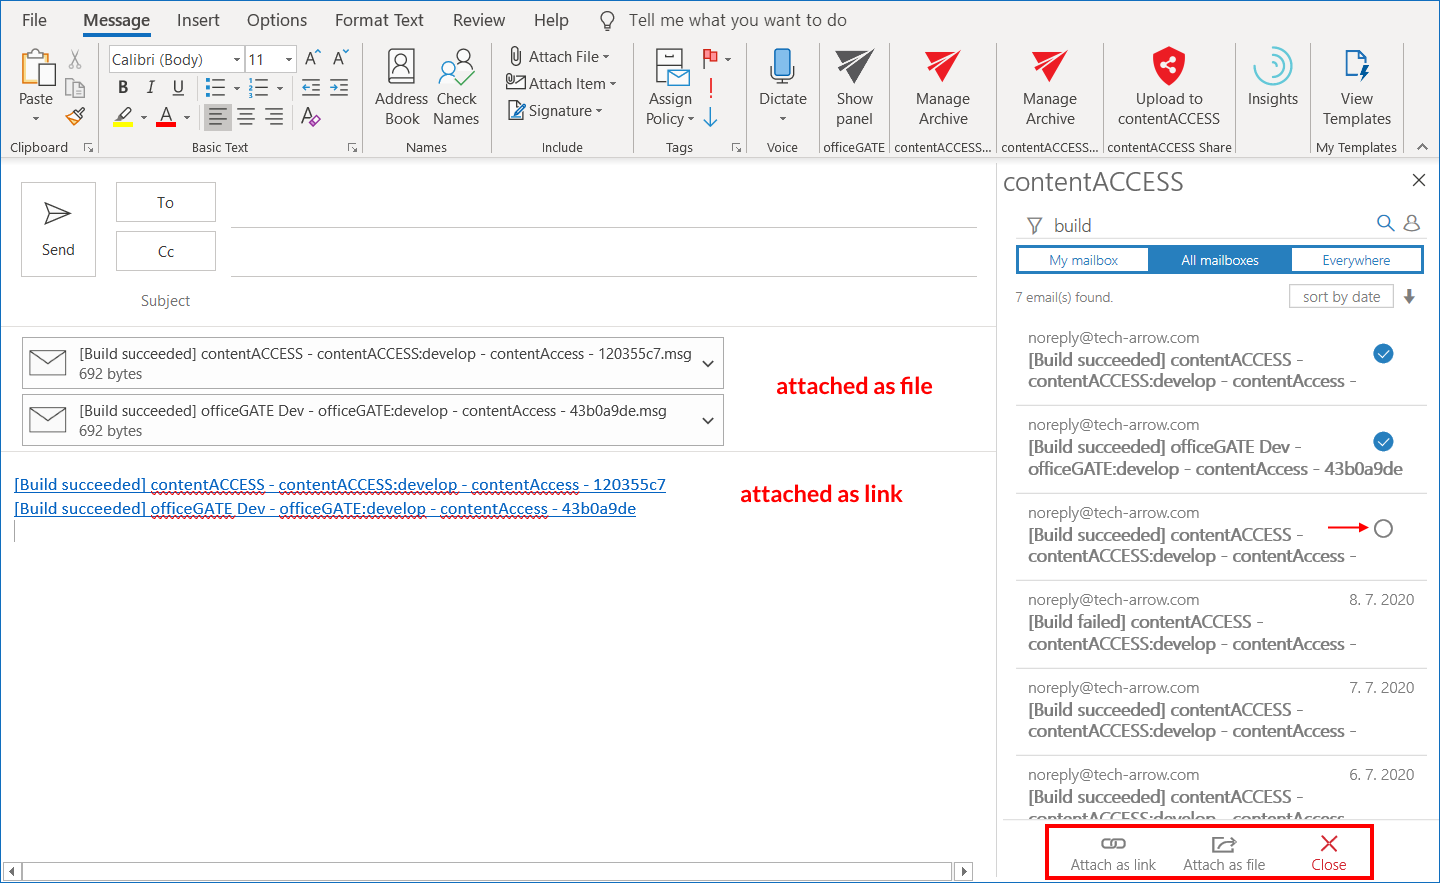Click the search magnifier in contentACCESS pane

click(x=1385, y=223)
